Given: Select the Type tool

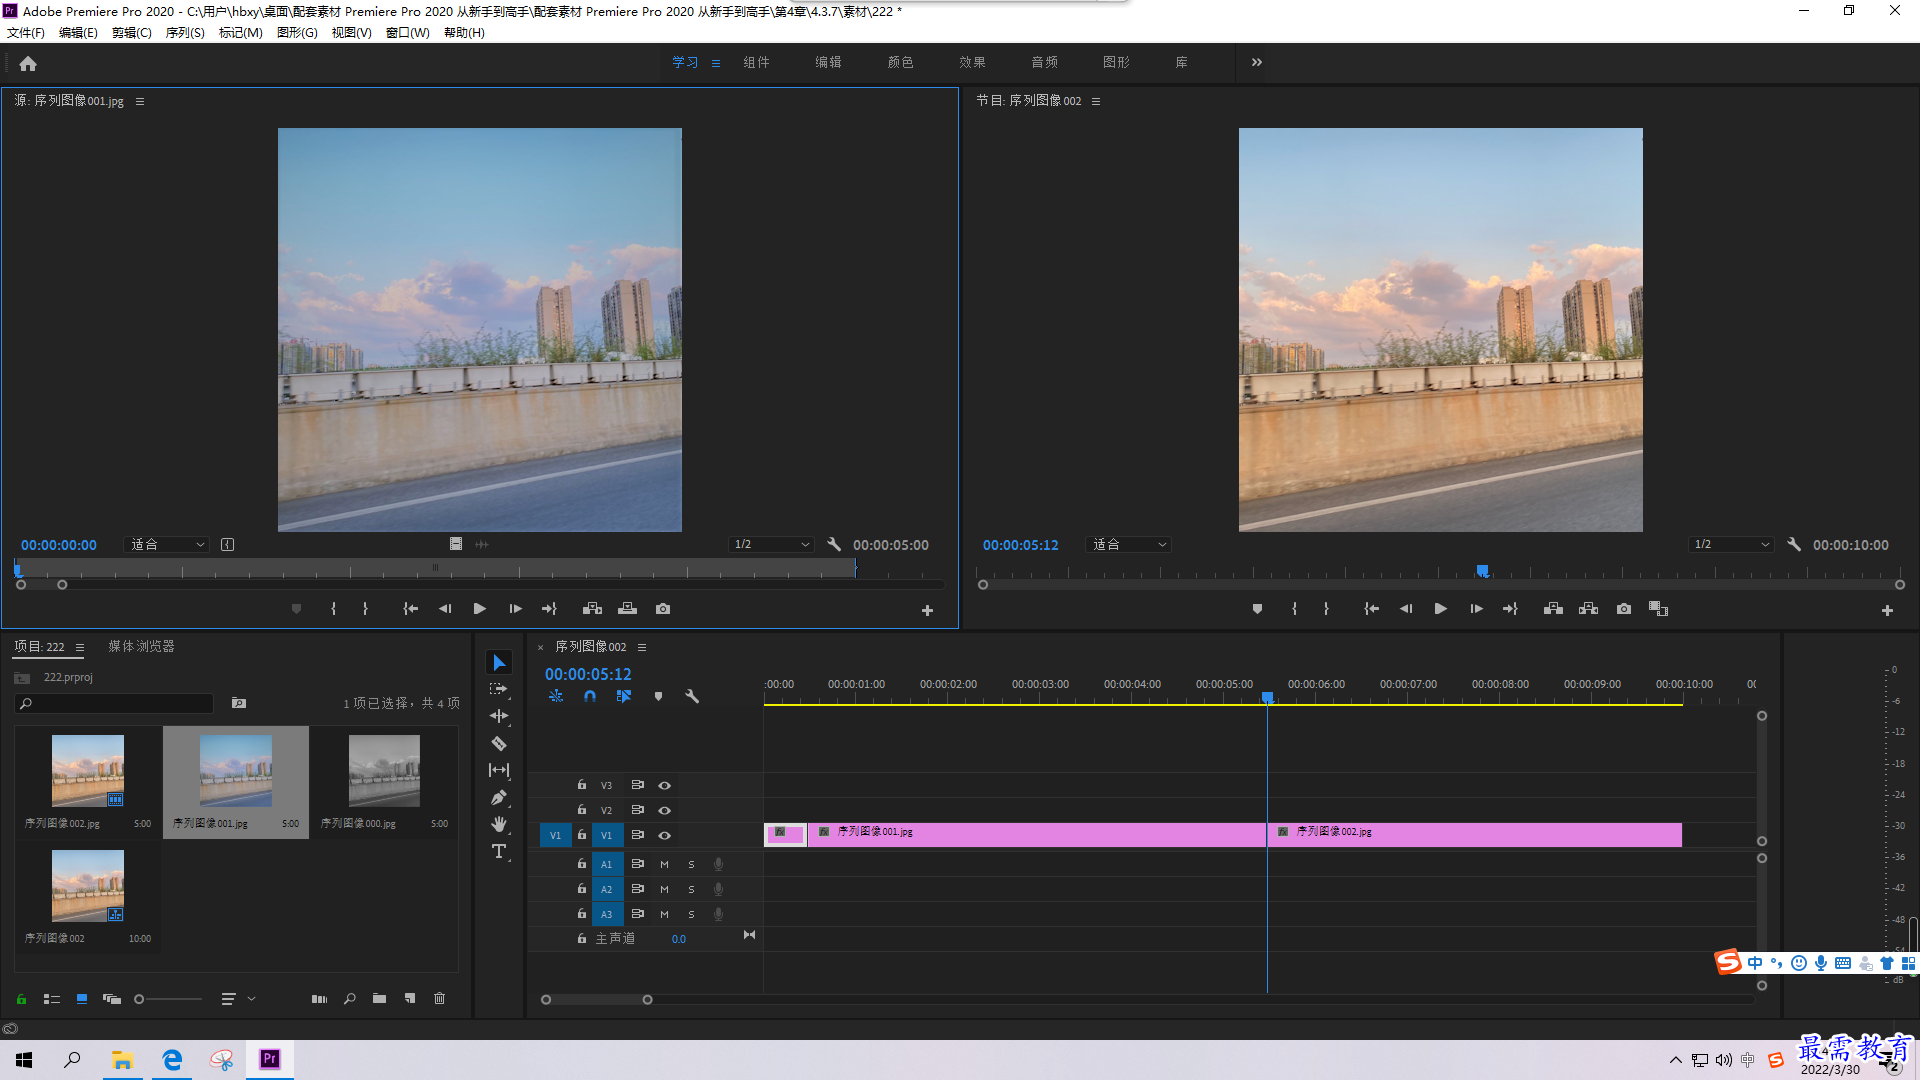Looking at the screenshot, I should click(498, 851).
